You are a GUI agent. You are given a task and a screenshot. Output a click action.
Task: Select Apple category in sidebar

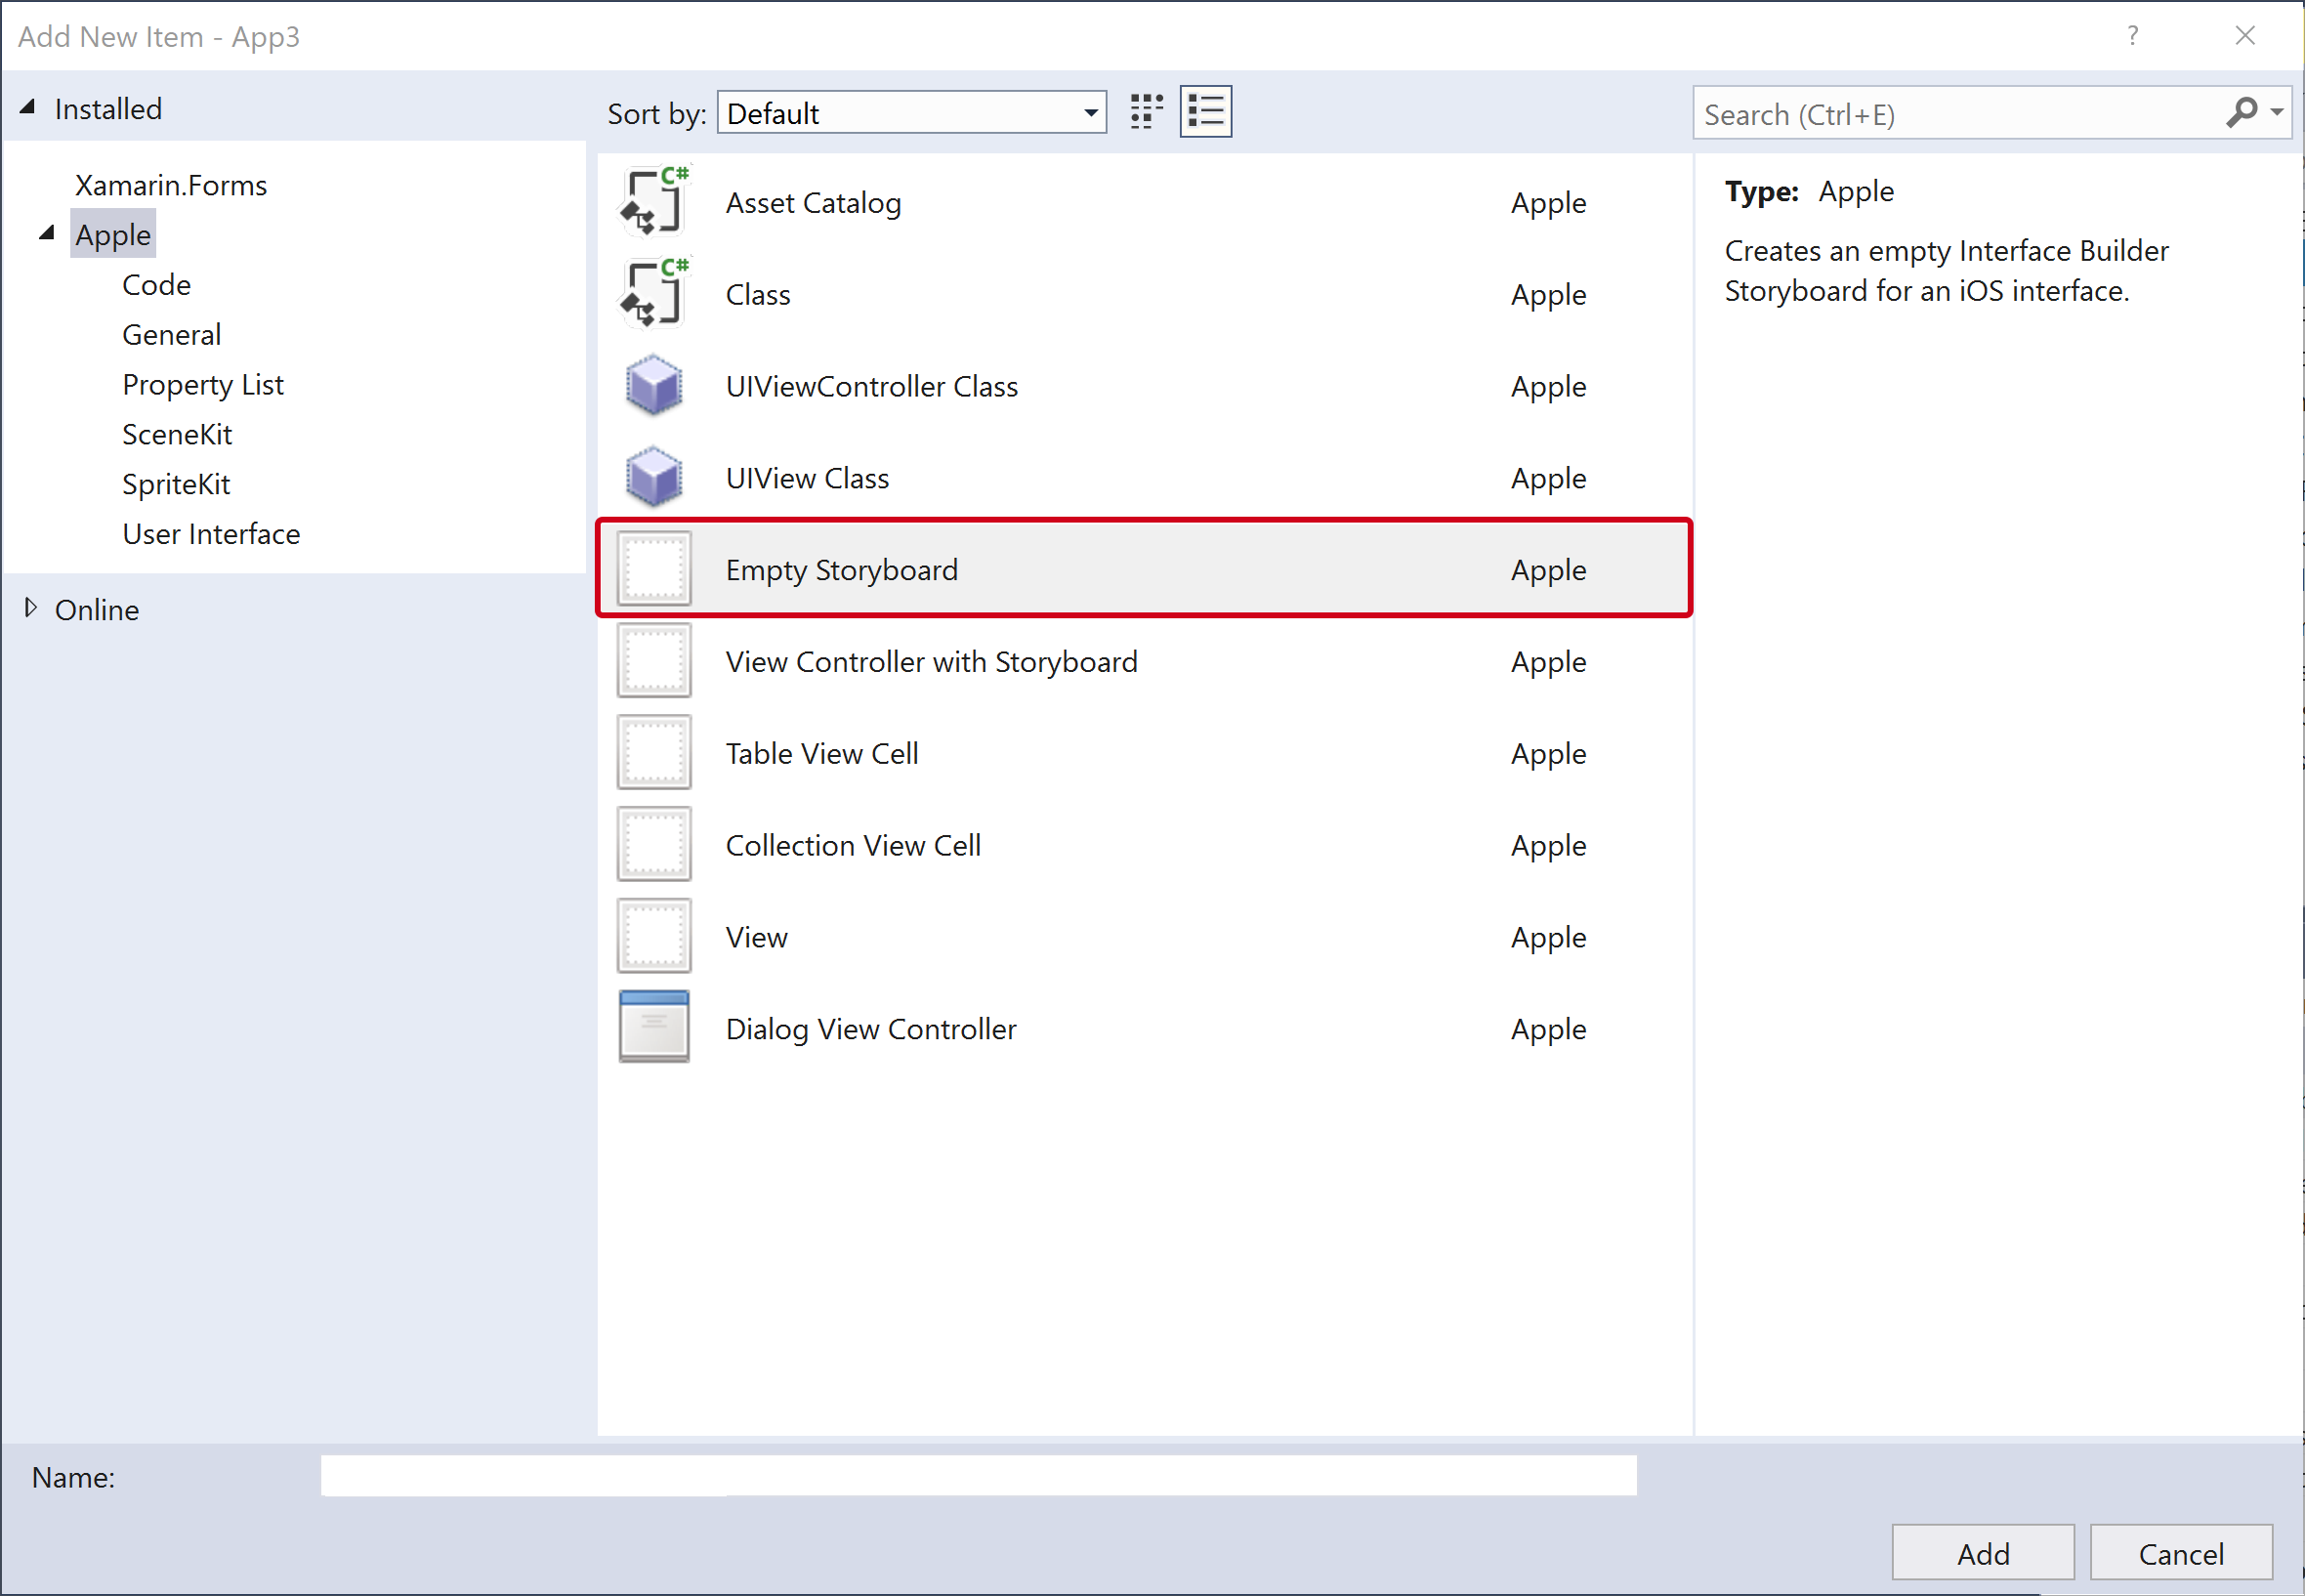110,231
